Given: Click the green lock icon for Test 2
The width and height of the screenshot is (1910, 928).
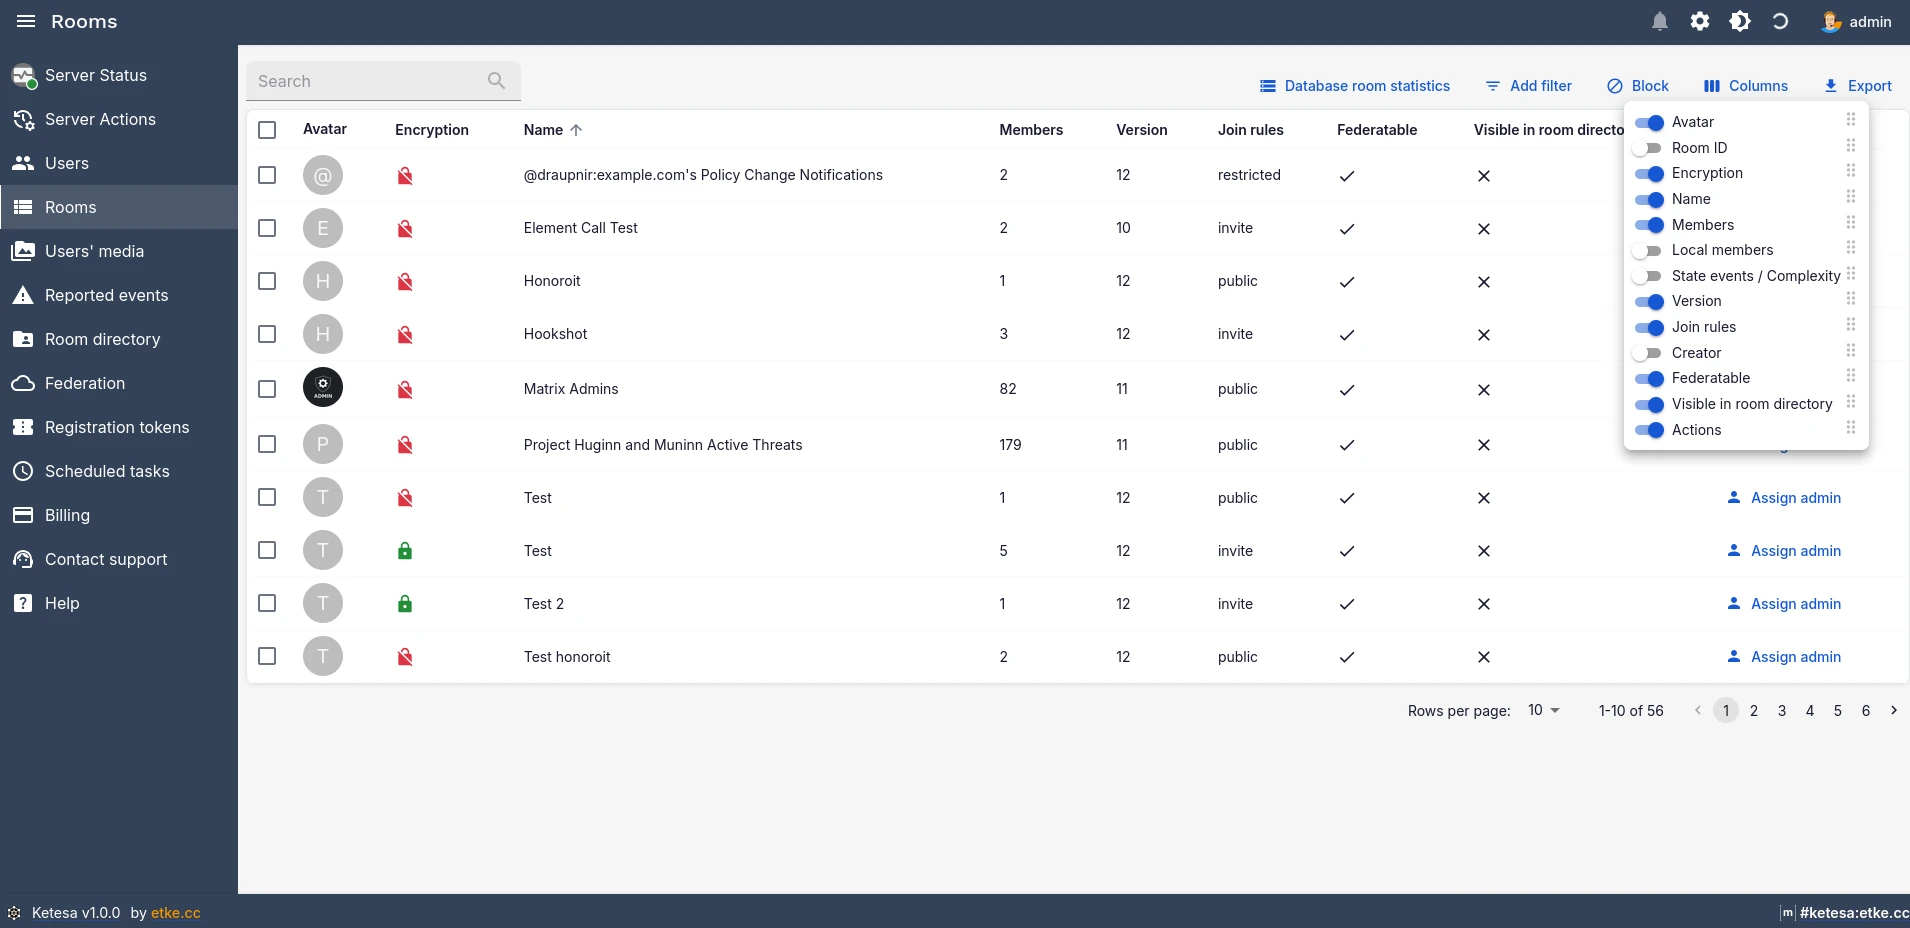Looking at the screenshot, I should 405,604.
